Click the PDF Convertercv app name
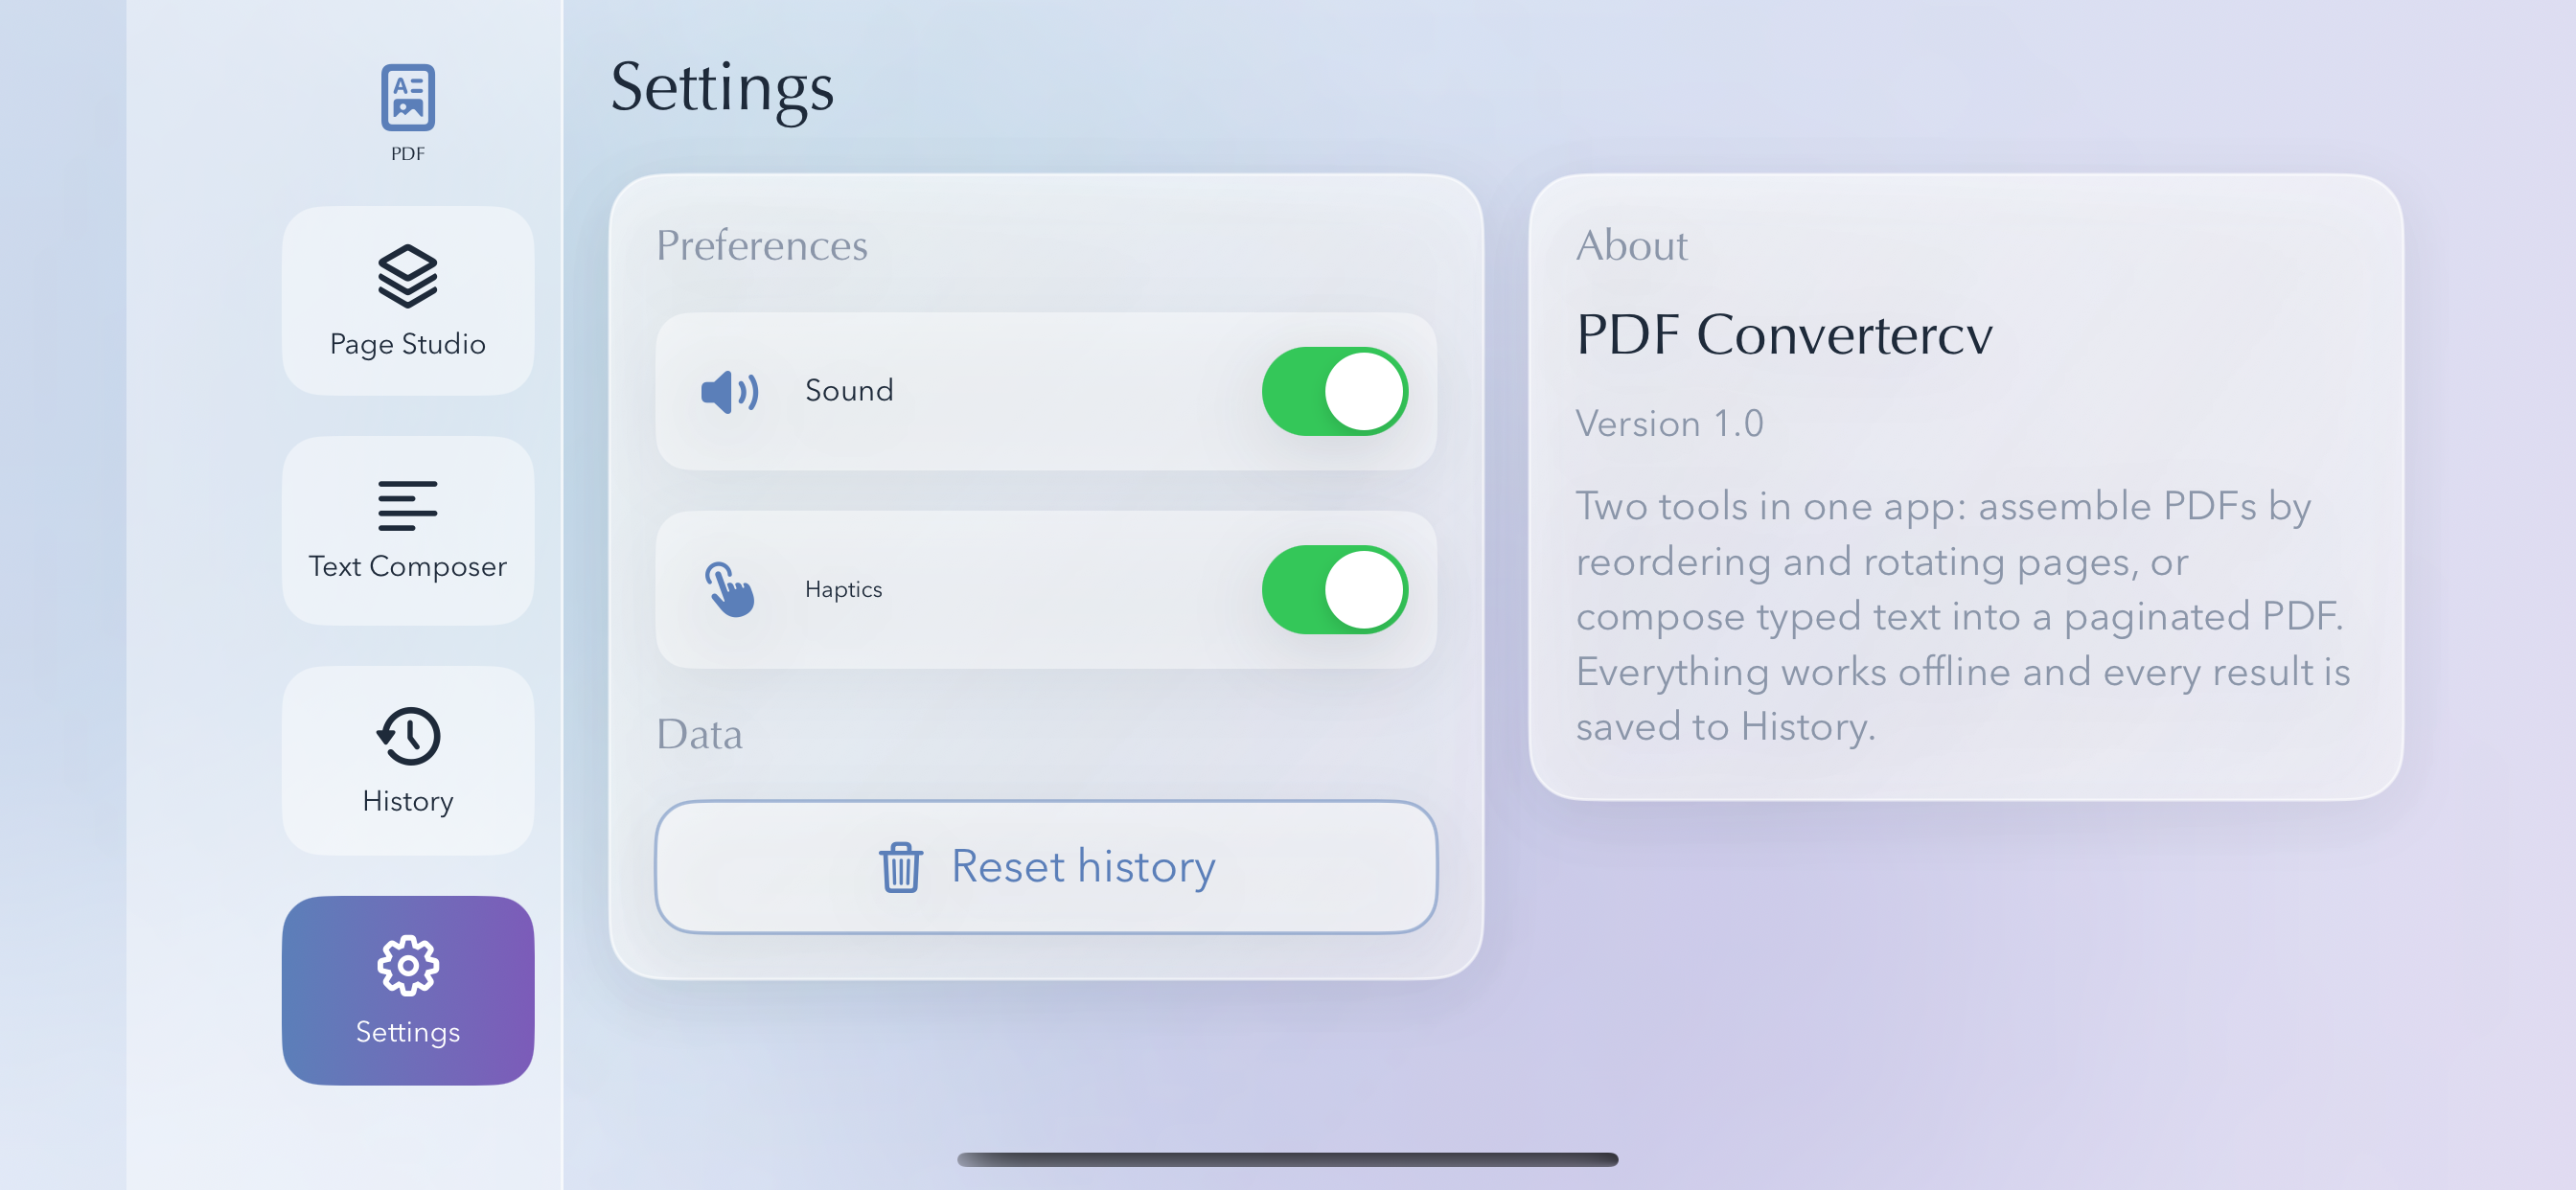The width and height of the screenshot is (2576, 1190). click(1784, 334)
